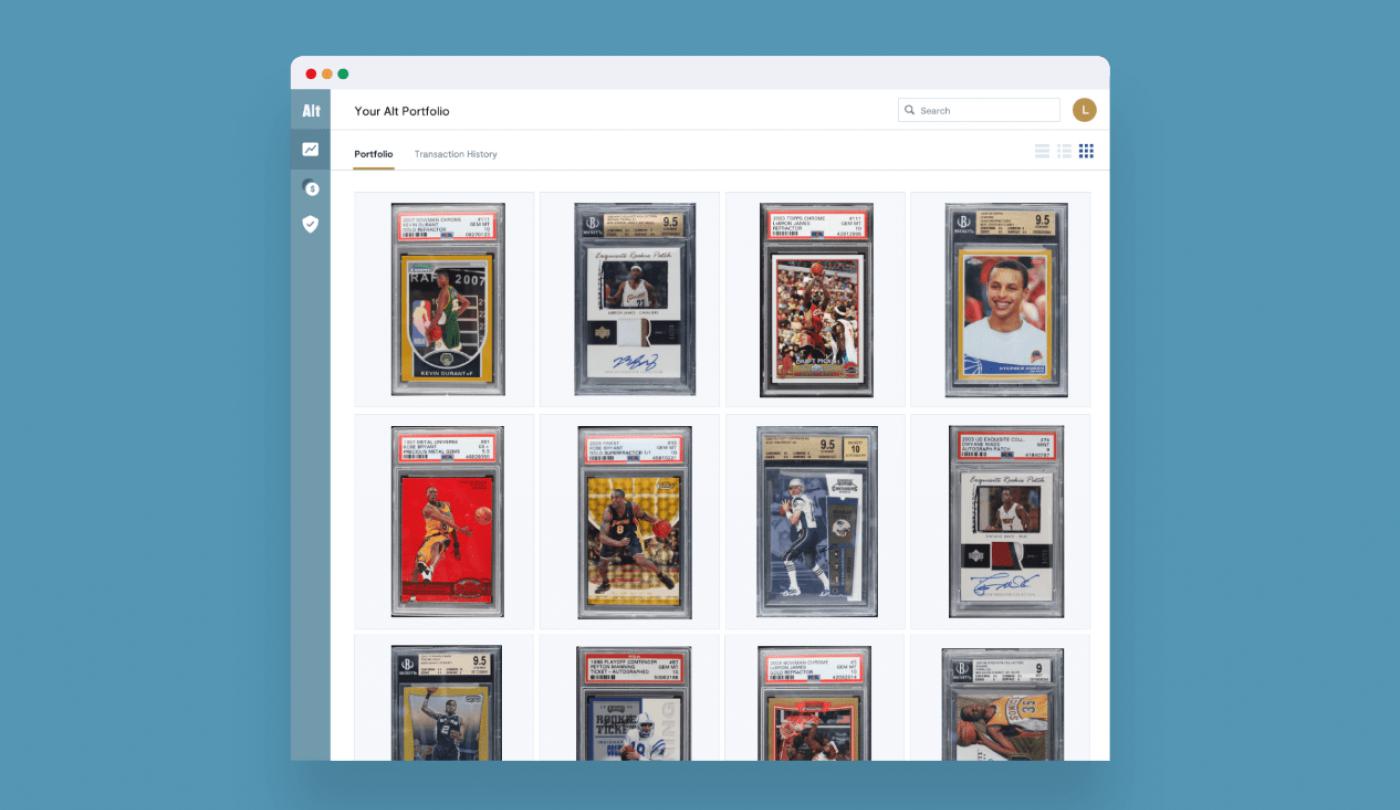Open the portfolio chart icon in sidebar

click(311, 149)
